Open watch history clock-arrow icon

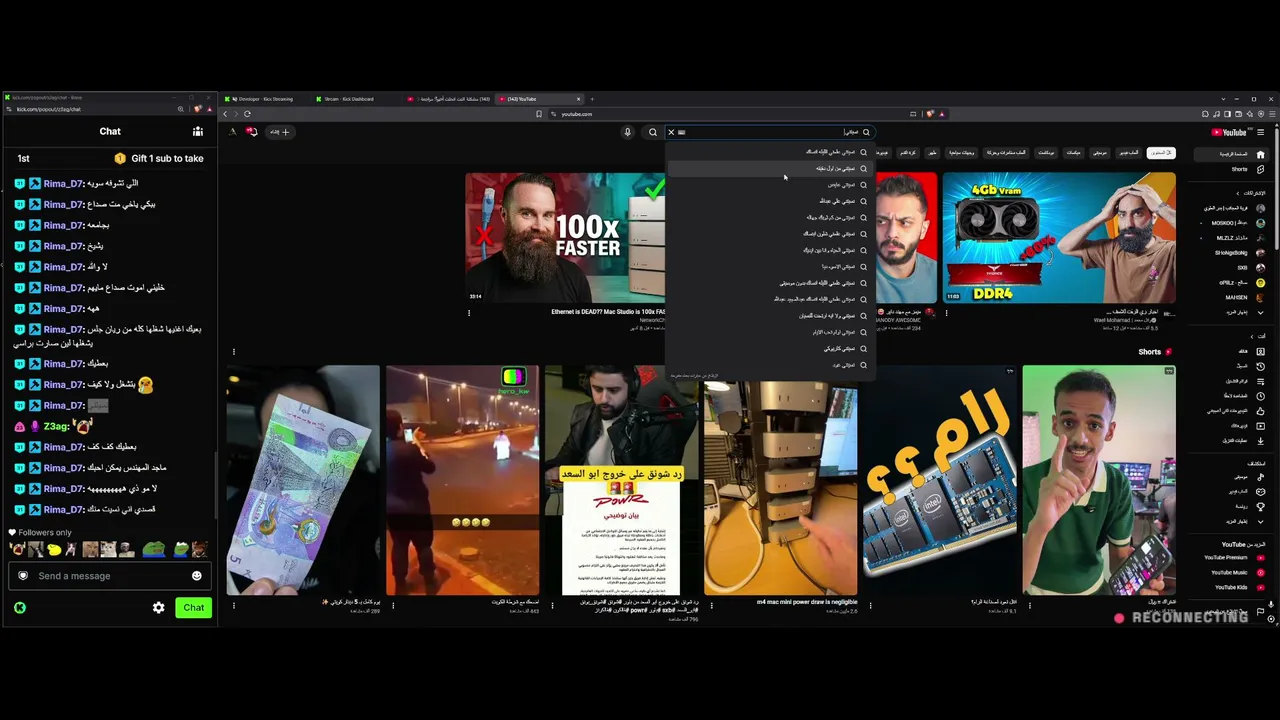(1260, 366)
